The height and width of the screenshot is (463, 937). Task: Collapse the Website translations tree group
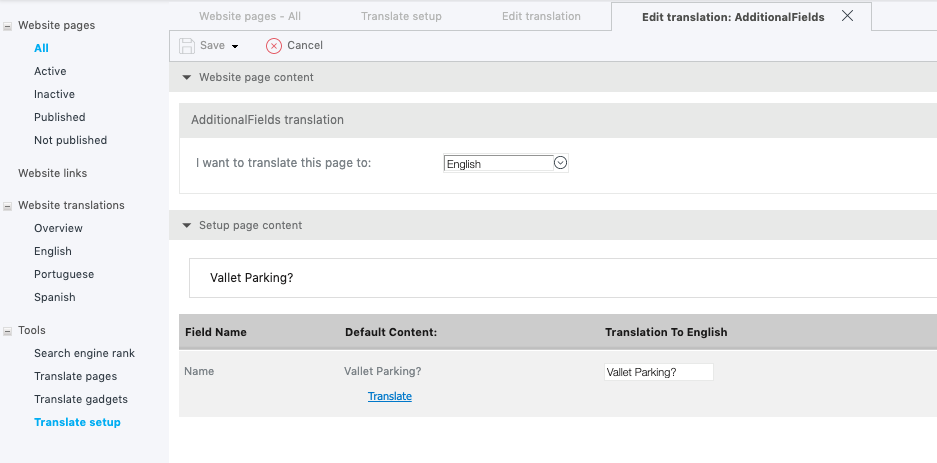click(x=8, y=206)
